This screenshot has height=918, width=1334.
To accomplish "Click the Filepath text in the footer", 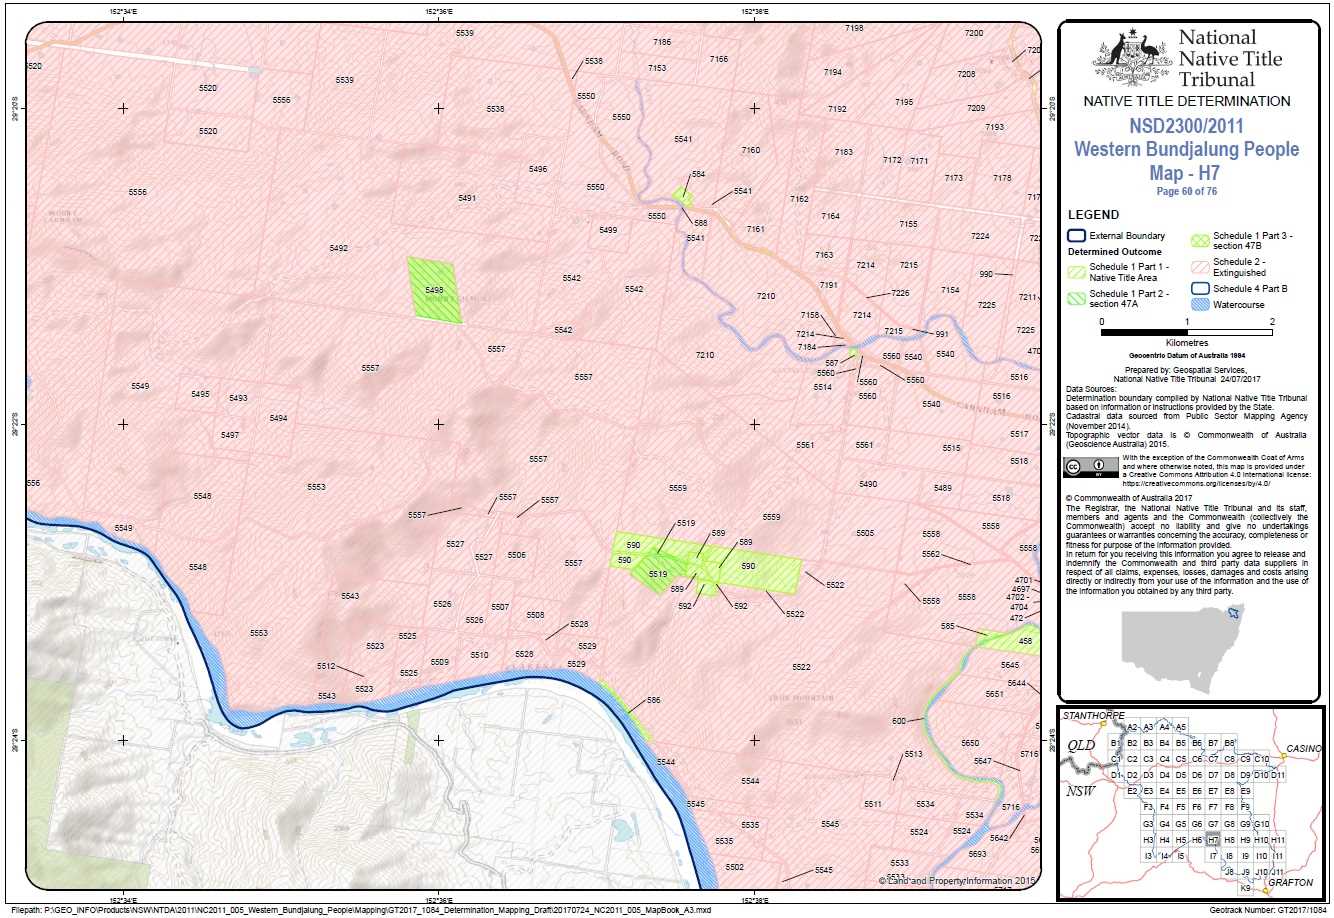I will click(x=359, y=911).
